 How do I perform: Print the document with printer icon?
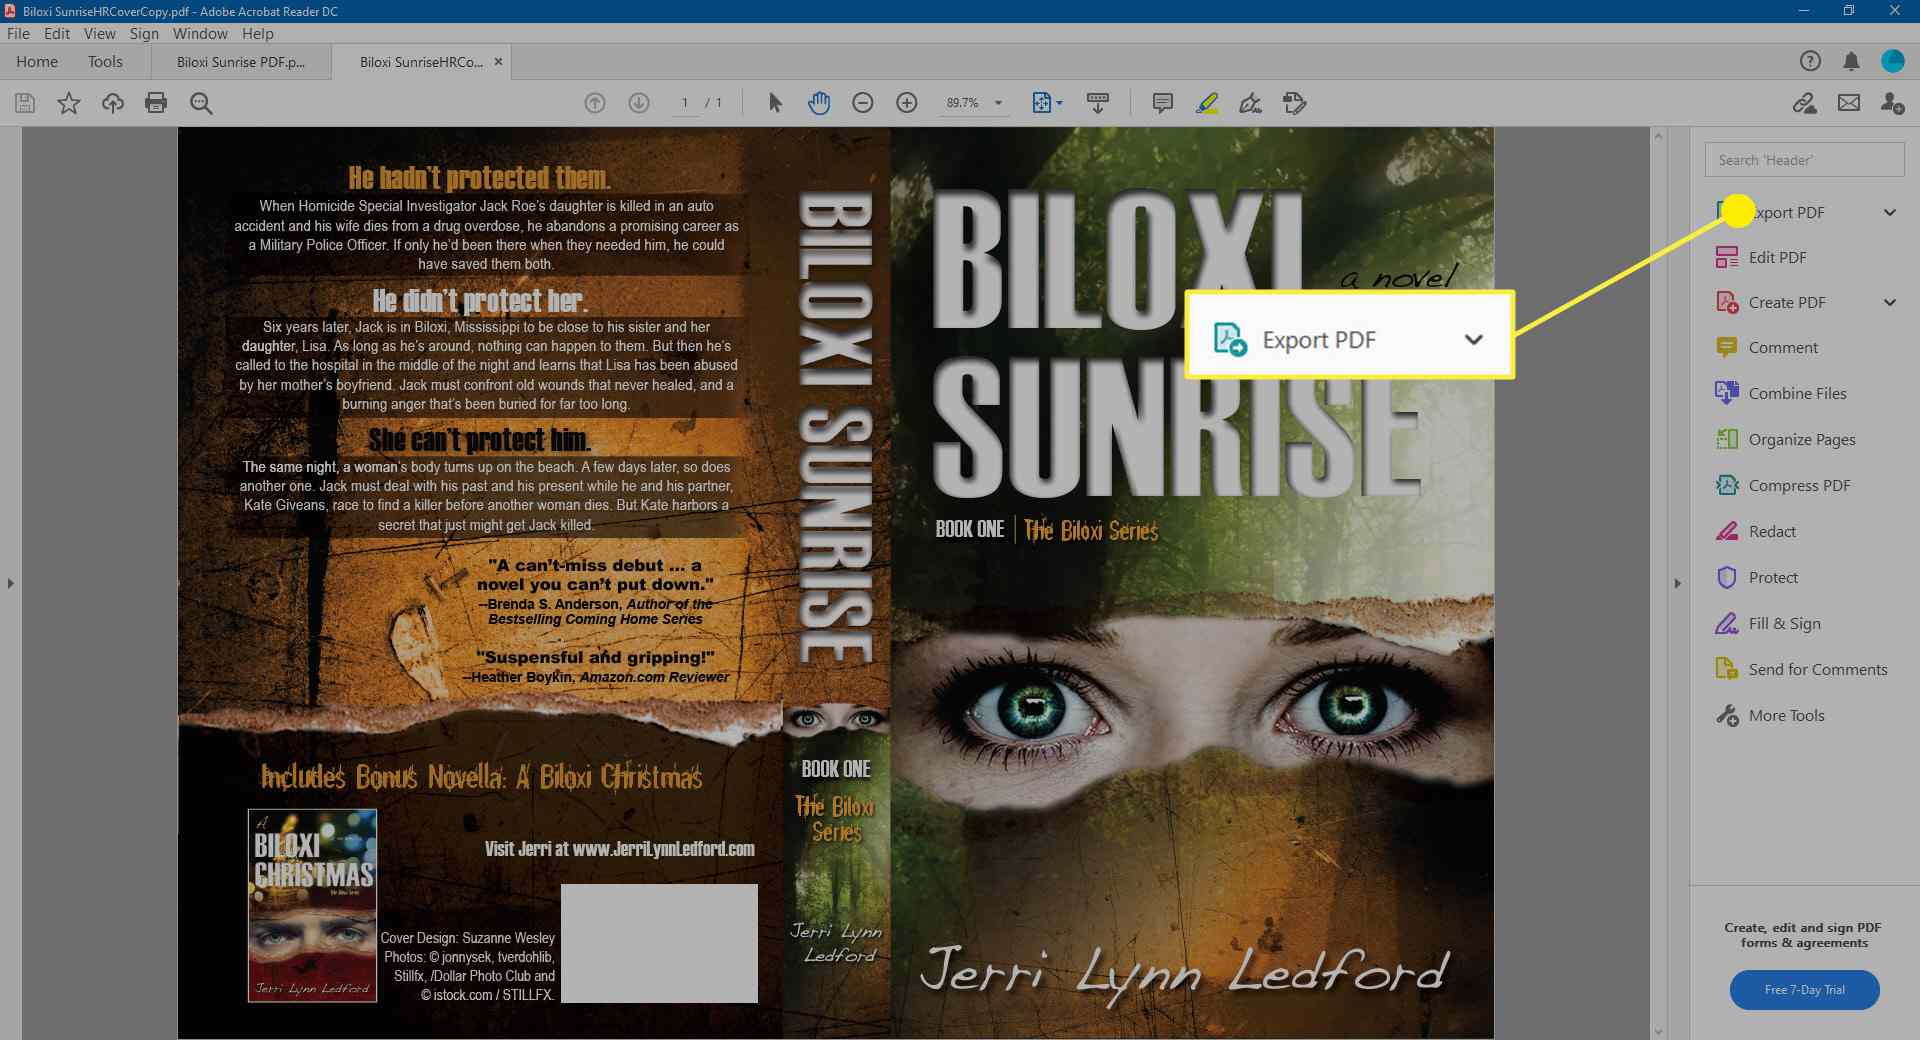156,103
